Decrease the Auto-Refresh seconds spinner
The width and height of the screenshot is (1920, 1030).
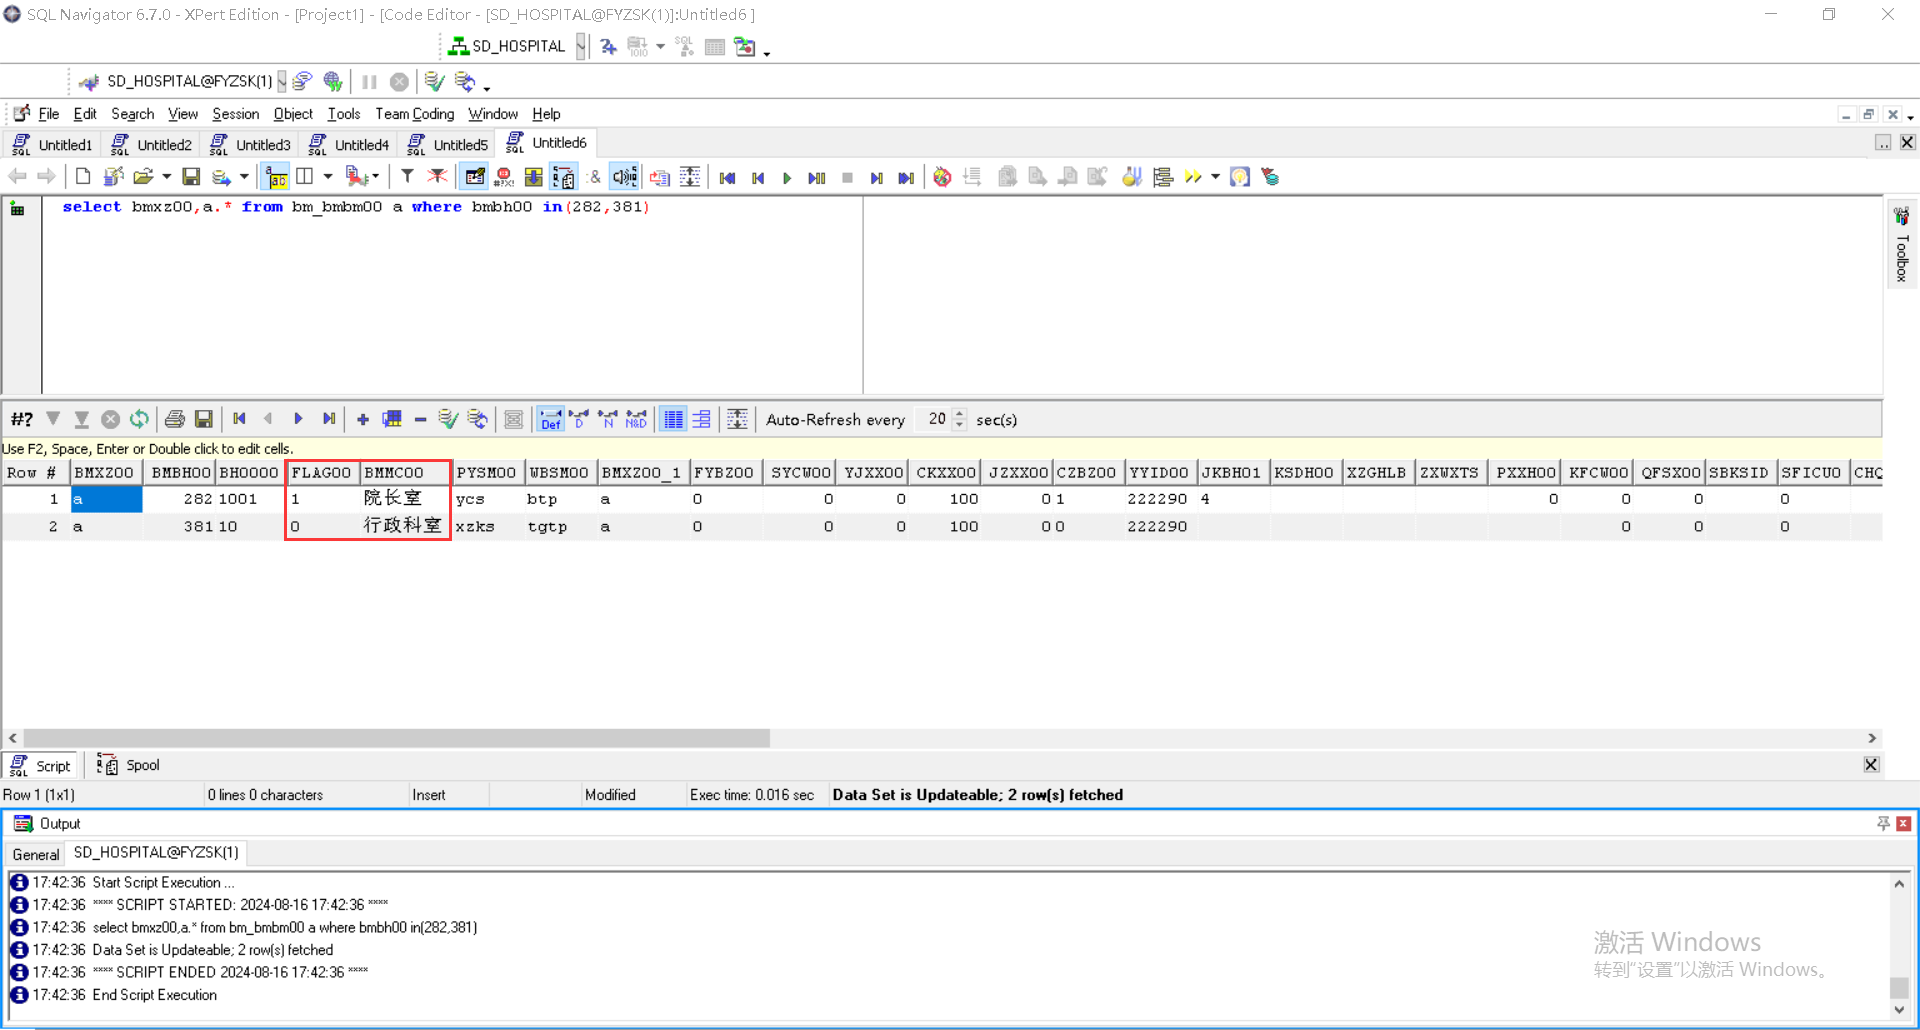[960, 425]
